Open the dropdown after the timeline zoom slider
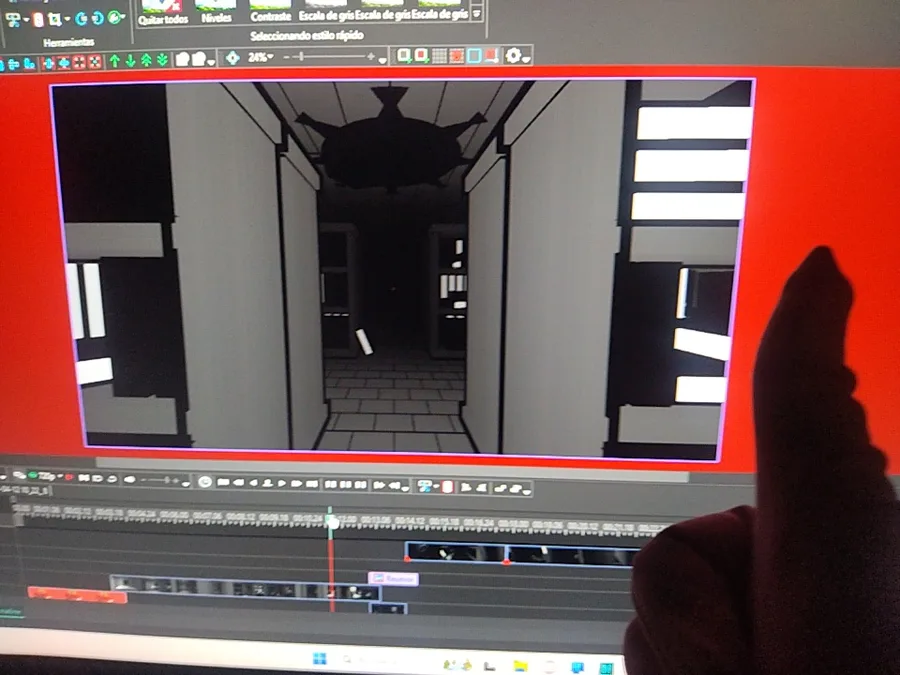The width and height of the screenshot is (900, 675). pyautogui.click(x=185, y=483)
